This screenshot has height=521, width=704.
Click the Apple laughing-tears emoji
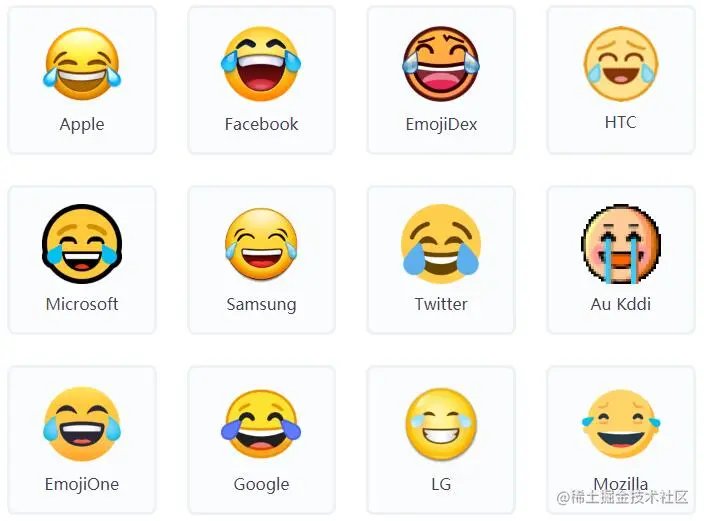tap(82, 64)
